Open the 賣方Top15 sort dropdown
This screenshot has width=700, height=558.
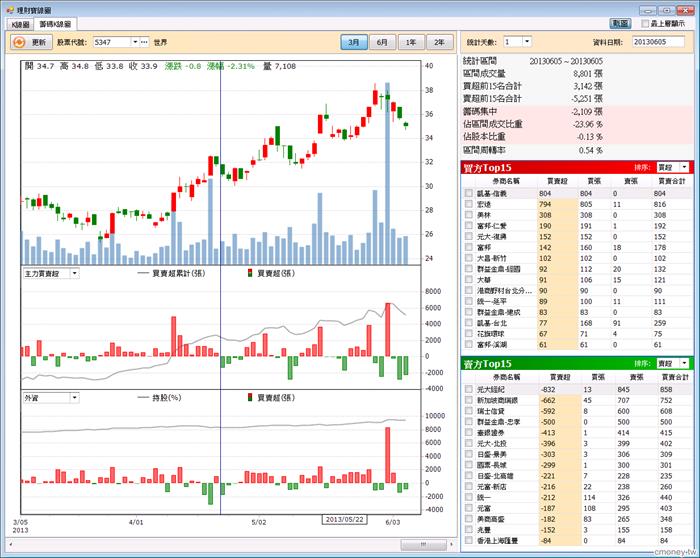pos(685,363)
